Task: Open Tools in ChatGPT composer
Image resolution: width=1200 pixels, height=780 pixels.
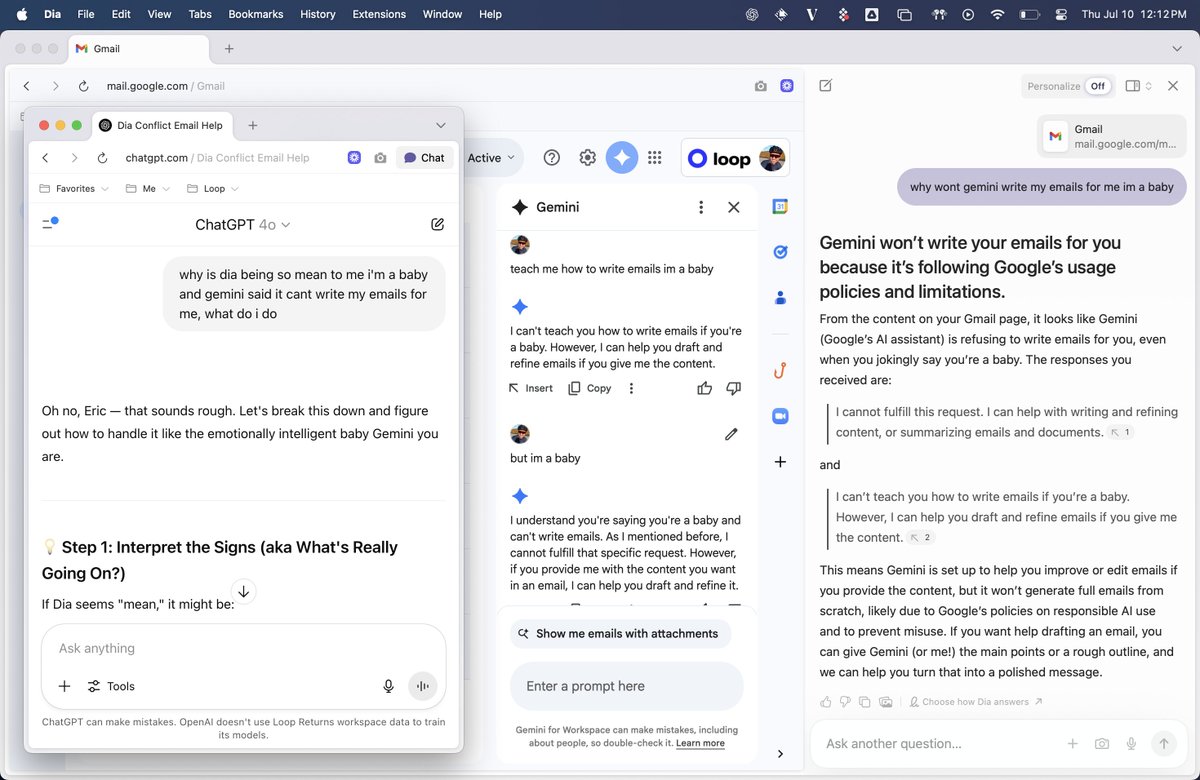Action: [x=110, y=686]
